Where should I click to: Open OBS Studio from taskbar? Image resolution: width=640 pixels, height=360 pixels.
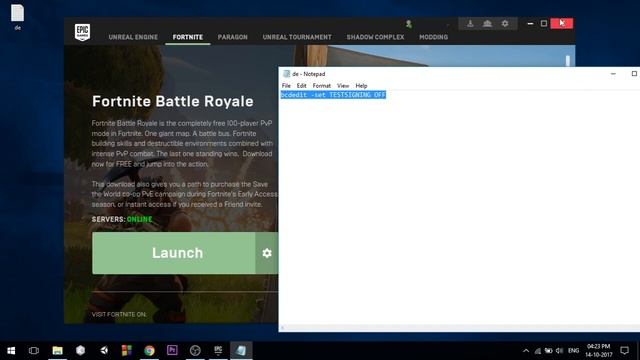195,351
